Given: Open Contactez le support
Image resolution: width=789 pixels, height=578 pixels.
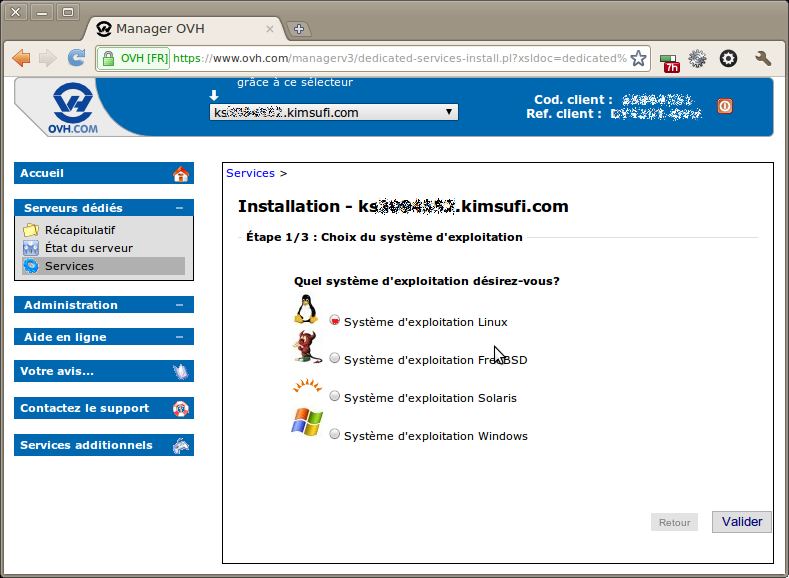Looking at the screenshot, I should (104, 408).
